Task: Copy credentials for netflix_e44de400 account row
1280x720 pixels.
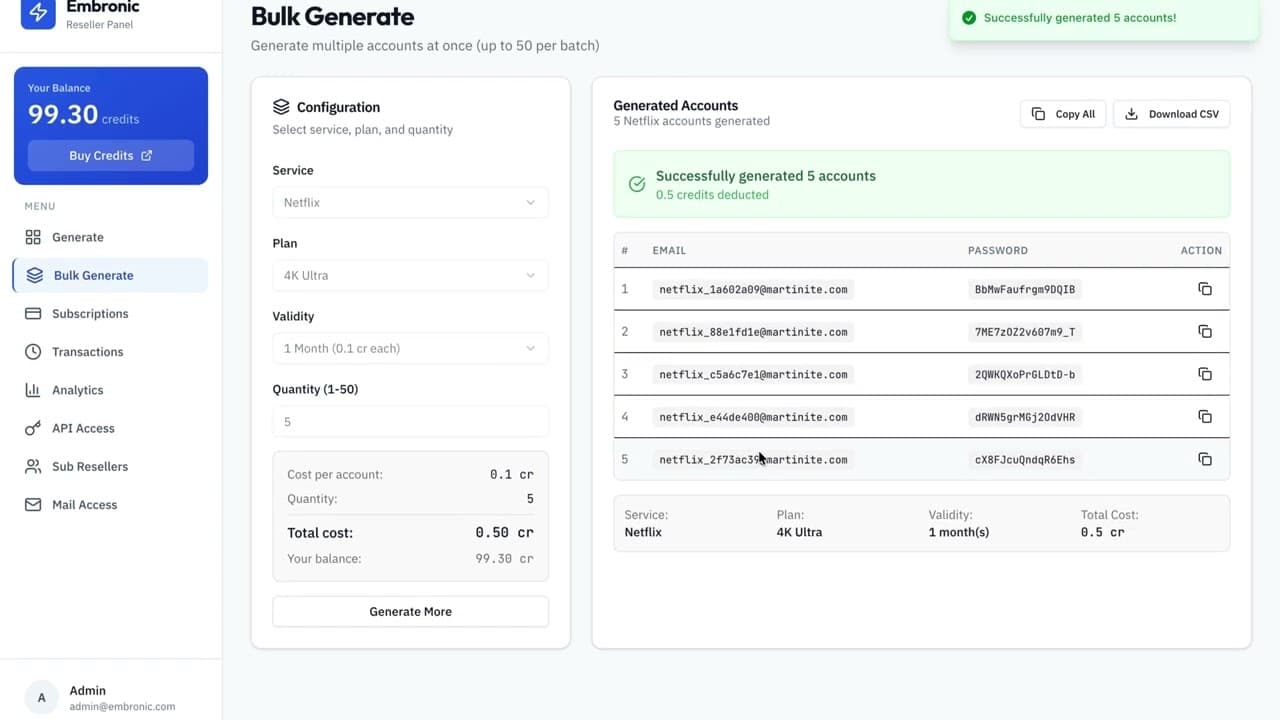Action: point(1204,417)
